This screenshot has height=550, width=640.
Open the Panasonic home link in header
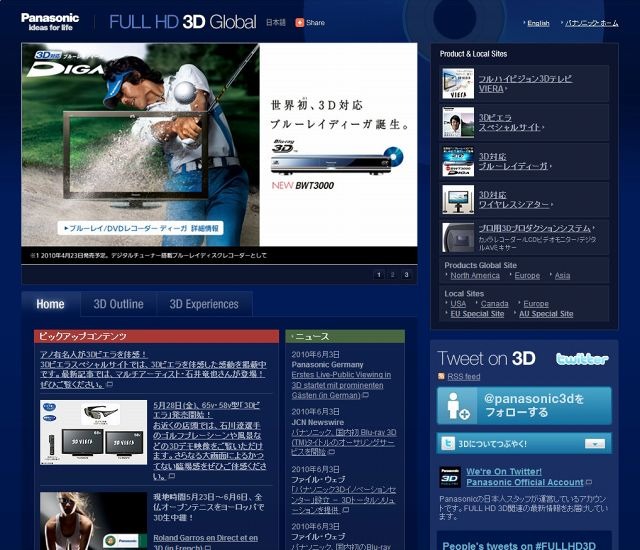click(x=591, y=23)
